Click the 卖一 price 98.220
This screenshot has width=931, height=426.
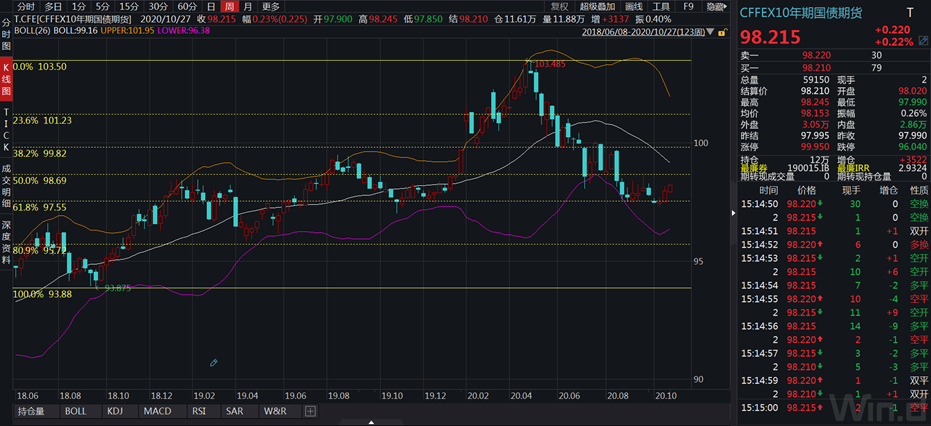coord(816,55)
